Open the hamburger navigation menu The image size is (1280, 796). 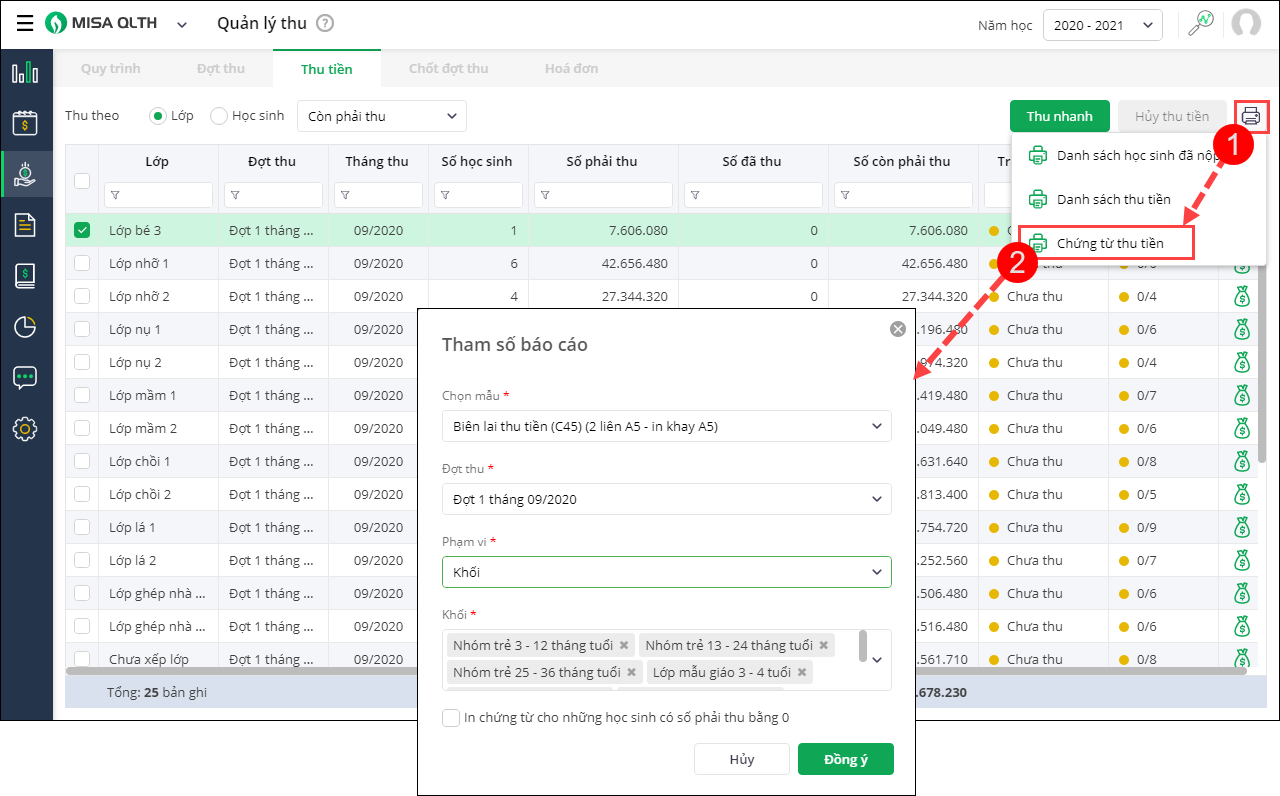[25, 24]
